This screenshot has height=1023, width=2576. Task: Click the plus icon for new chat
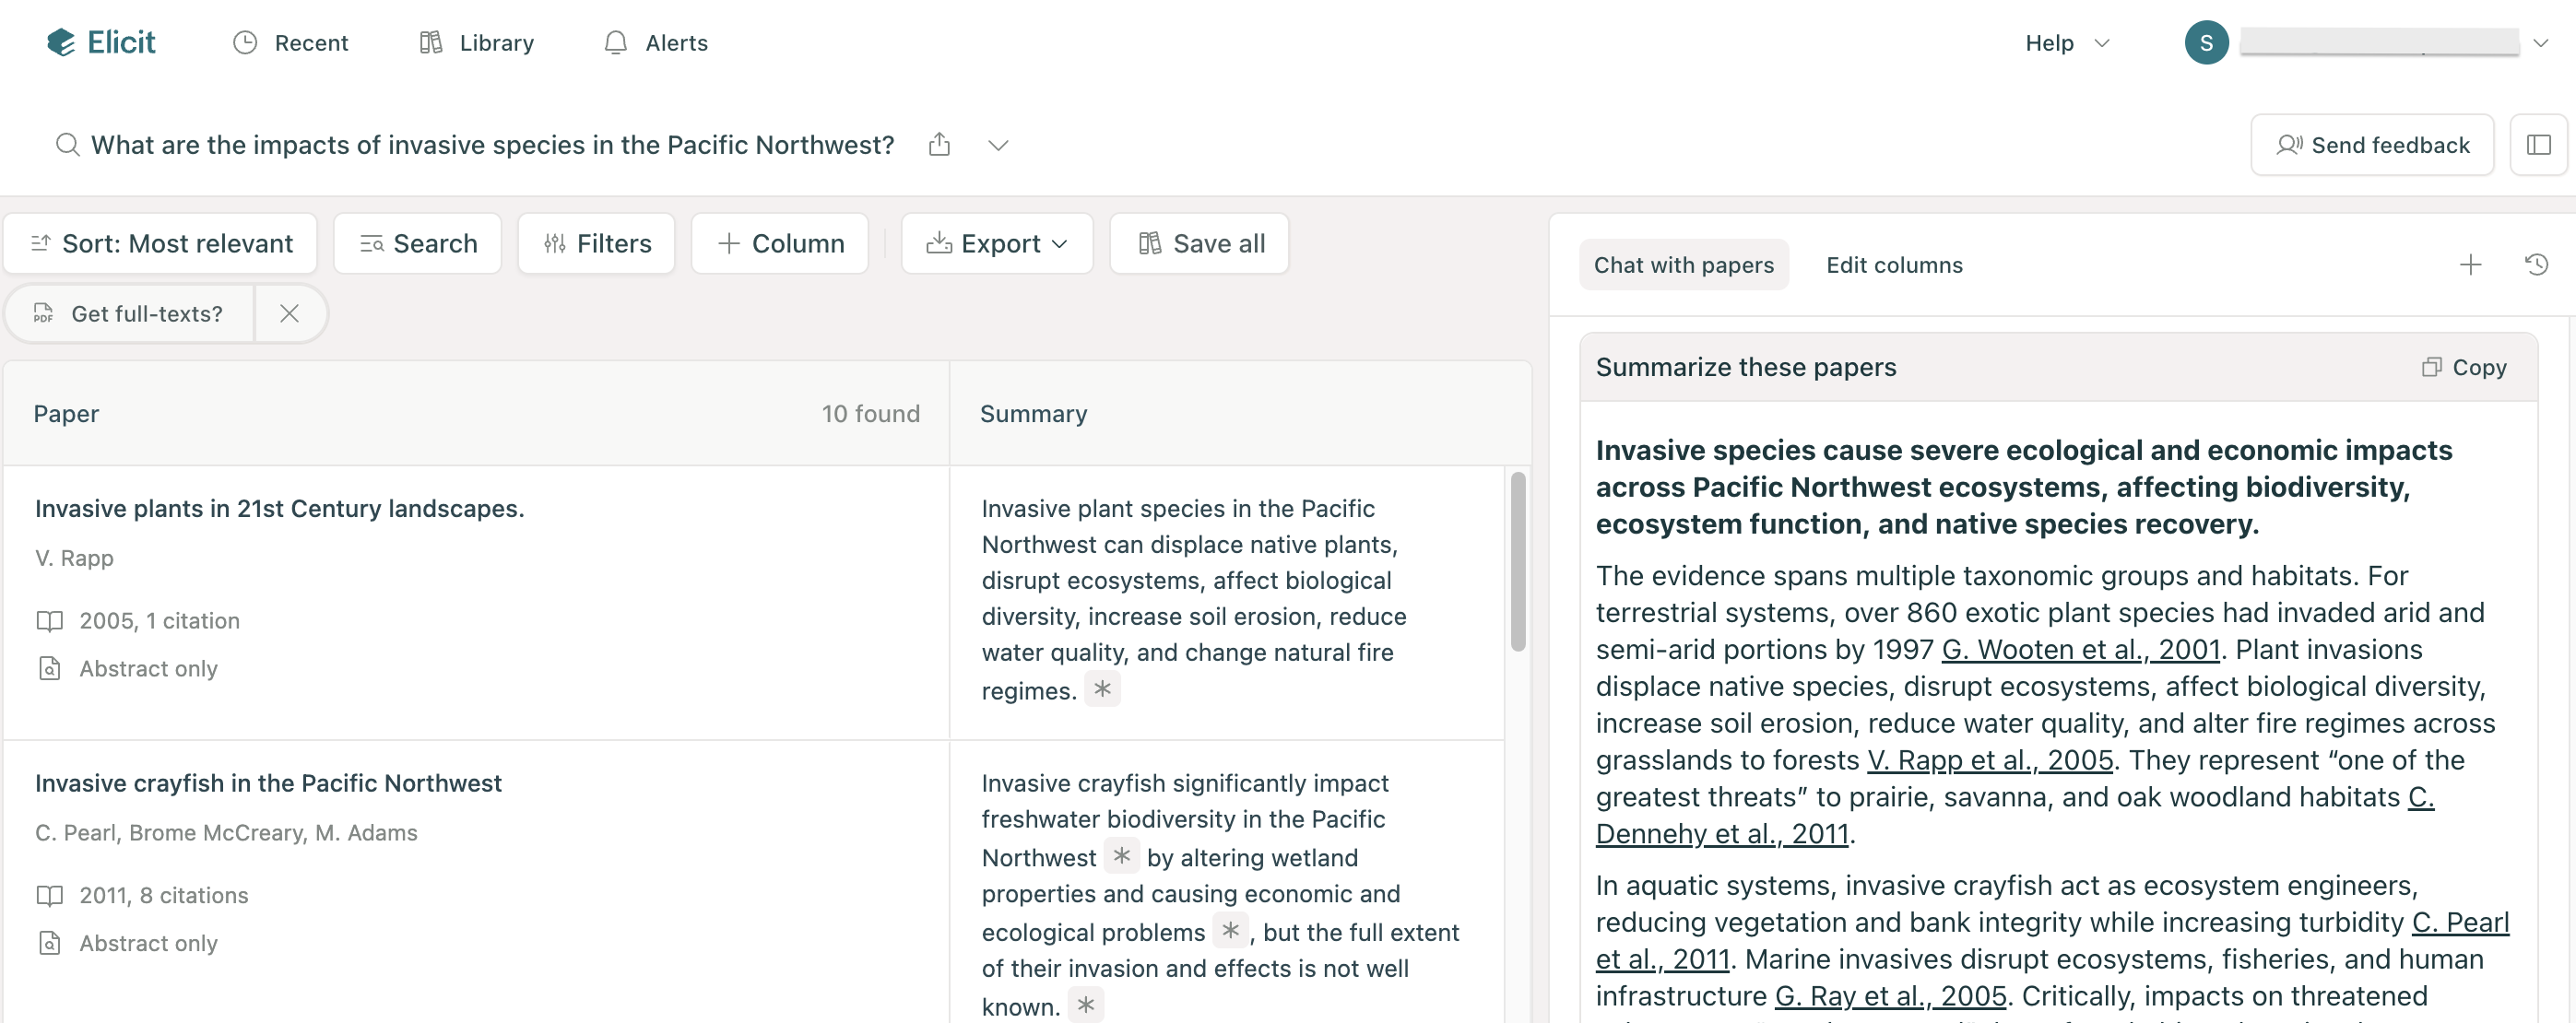[2470, 265]
